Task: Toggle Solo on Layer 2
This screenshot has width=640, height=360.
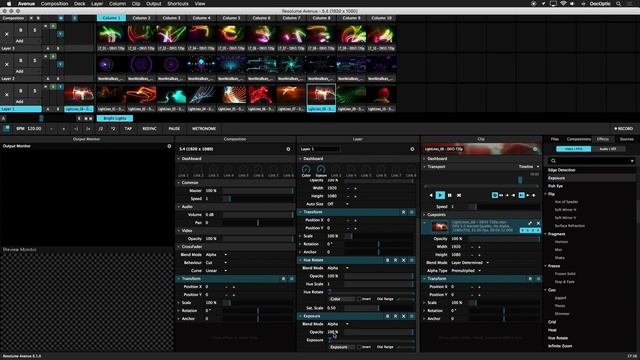Action: [34, 60]
